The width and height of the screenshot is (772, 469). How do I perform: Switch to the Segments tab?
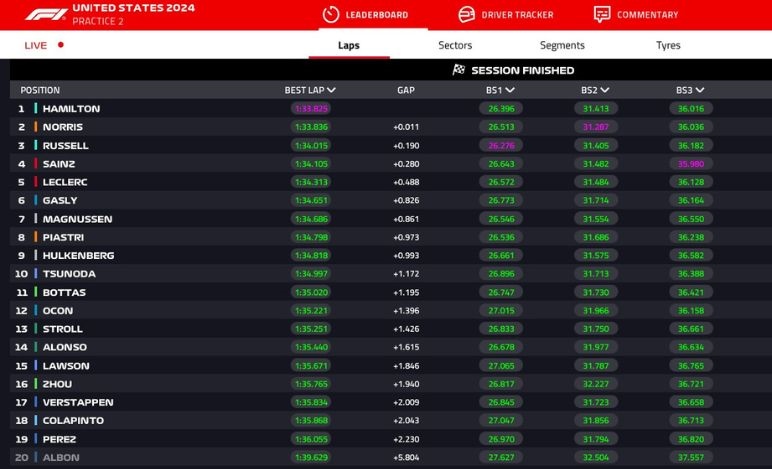[x=562, y=45]
